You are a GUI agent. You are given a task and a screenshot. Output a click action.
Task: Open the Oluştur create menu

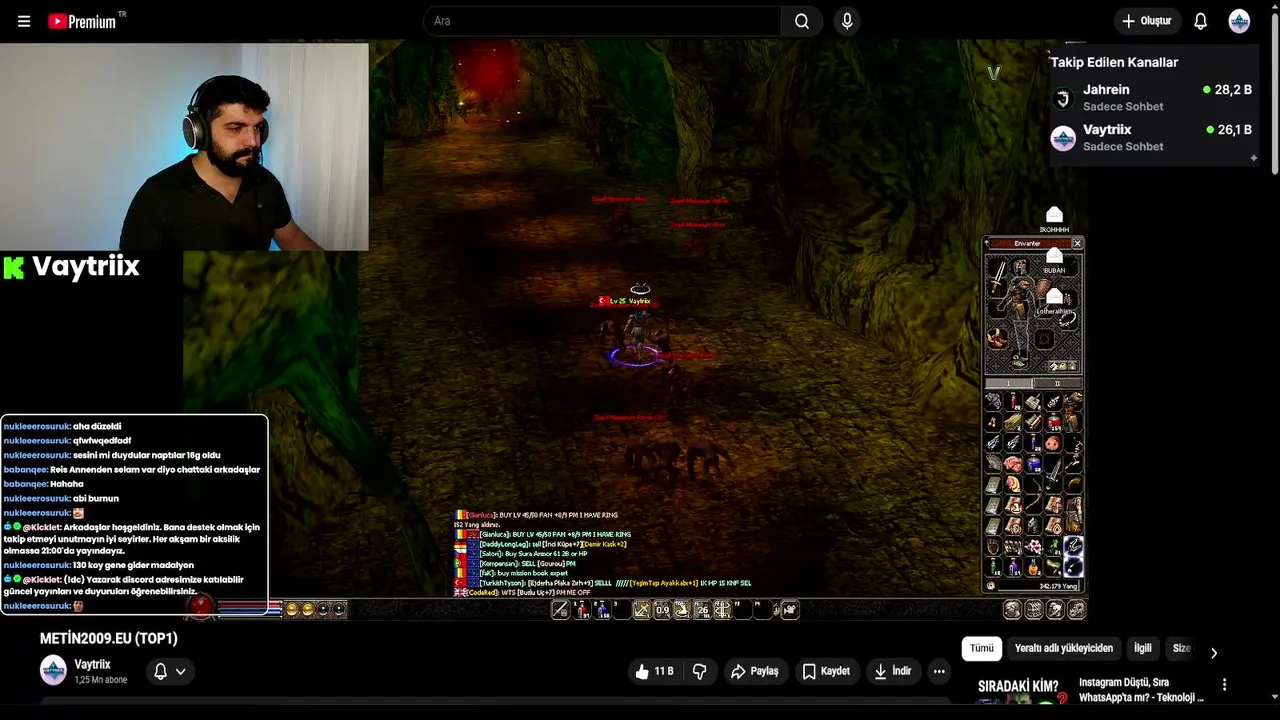(x=1147, y=21)
